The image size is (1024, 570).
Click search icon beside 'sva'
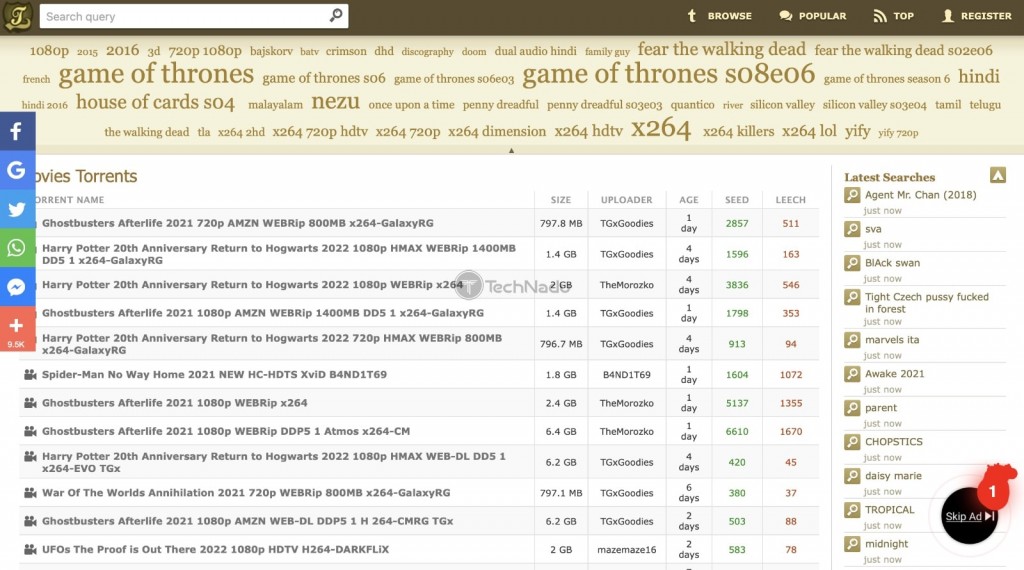852,229
